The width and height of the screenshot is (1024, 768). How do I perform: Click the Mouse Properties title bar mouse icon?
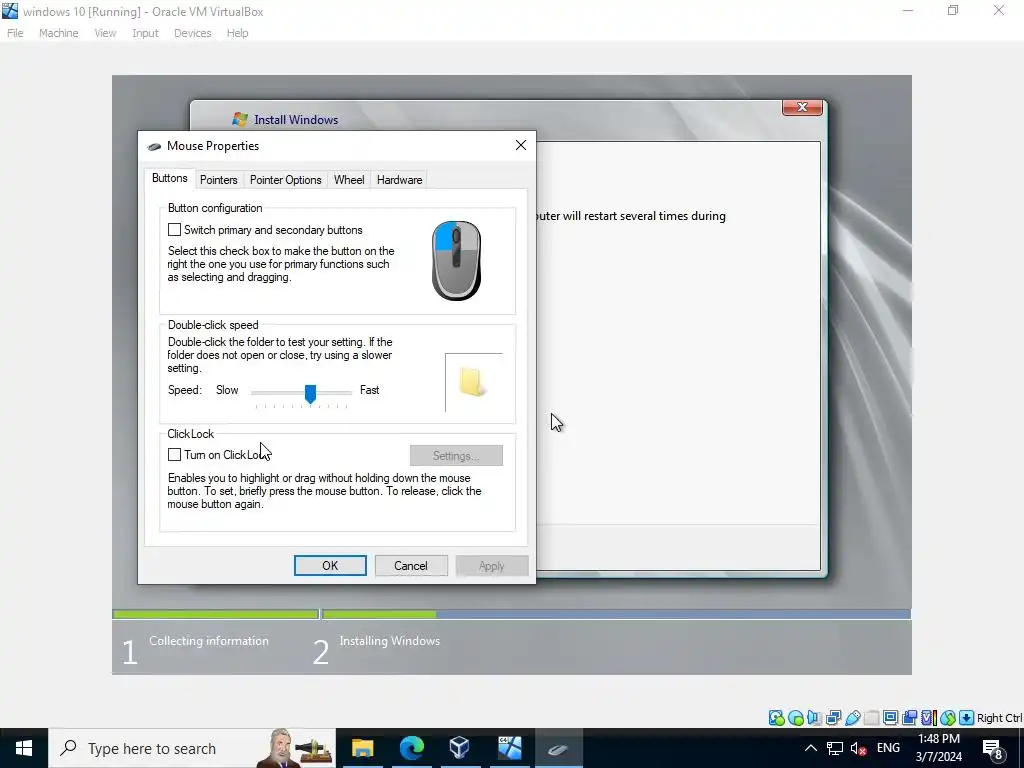154,146
